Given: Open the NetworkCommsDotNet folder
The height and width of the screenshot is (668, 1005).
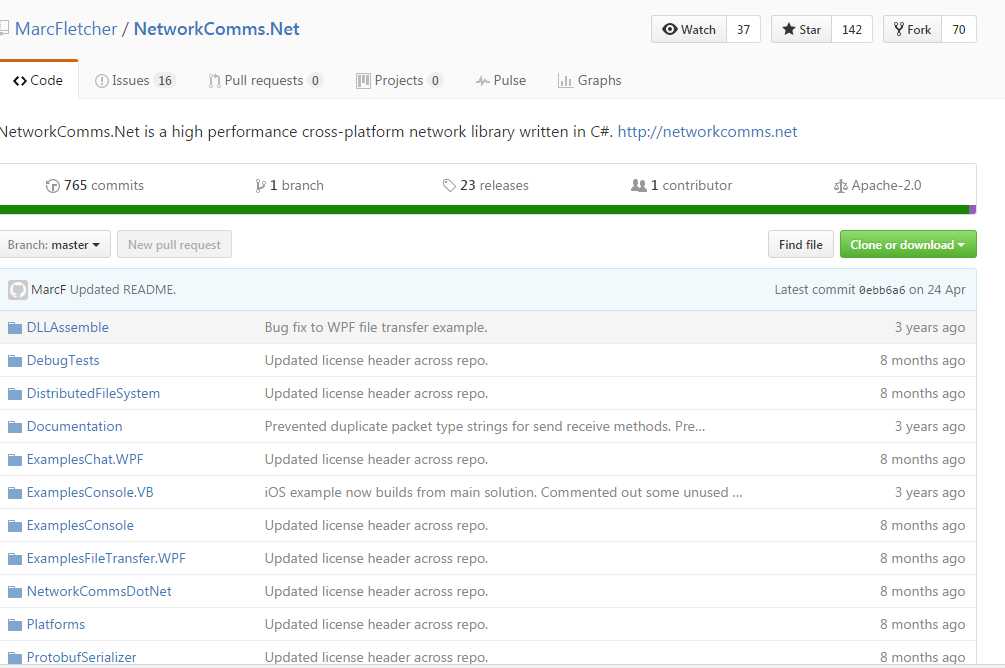Looking at the screenshot, I should (x=99, y=592).
